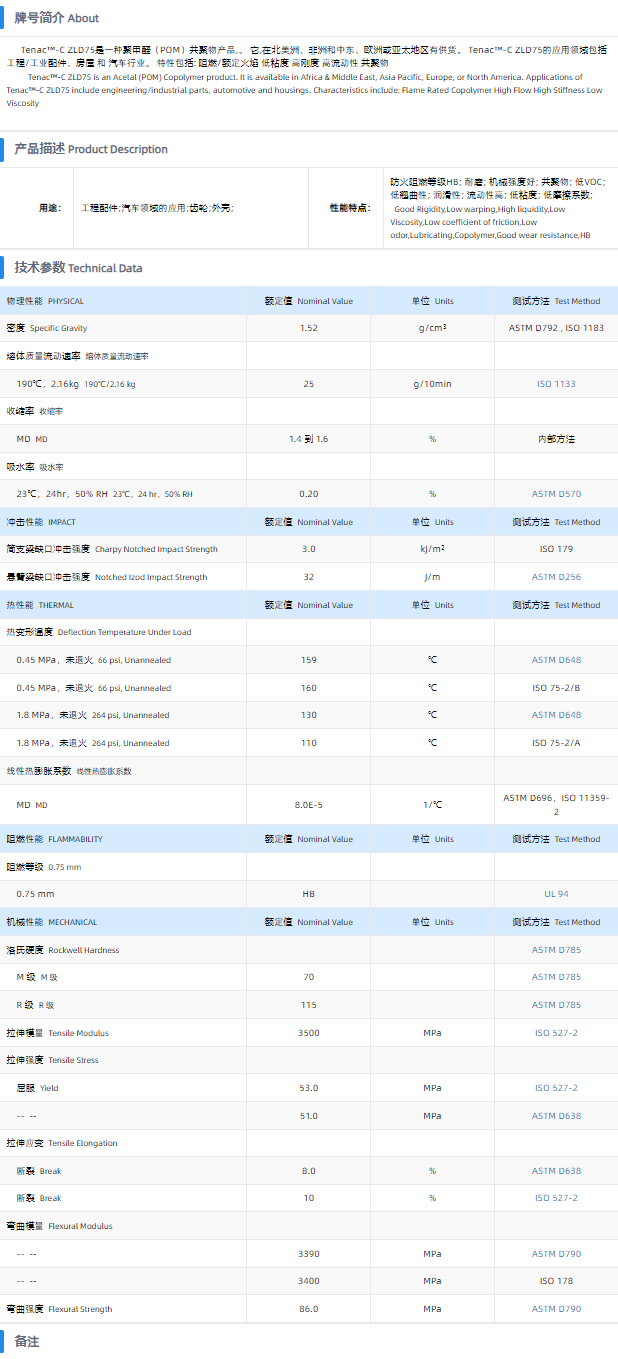Image resolution: width=618 pixels, height=1359 pixels.
Task: Click the 内部方法 test method cell
Action: pos(556,439)
